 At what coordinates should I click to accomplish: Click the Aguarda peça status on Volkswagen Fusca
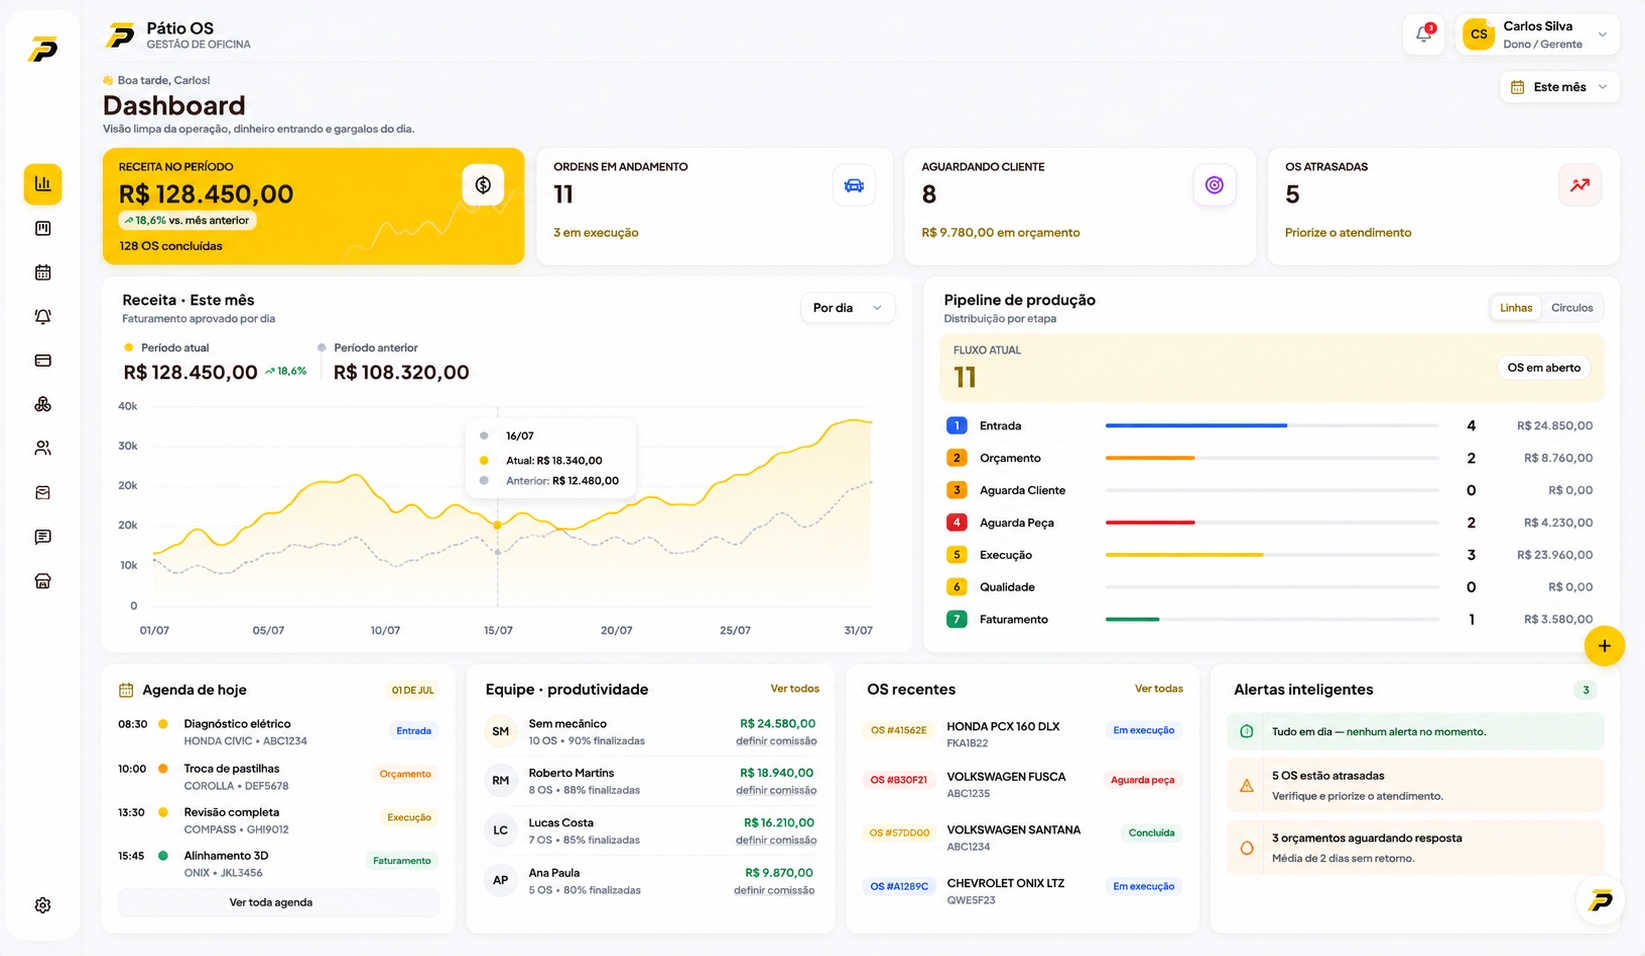tap(1142, 780)
